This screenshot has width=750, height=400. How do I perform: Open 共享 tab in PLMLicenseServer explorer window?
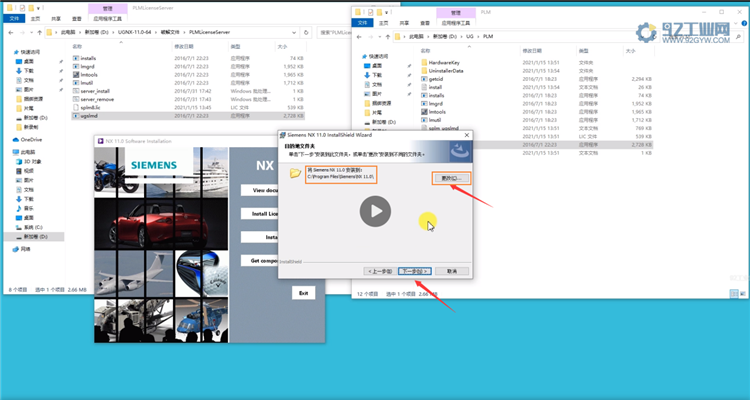56,19
